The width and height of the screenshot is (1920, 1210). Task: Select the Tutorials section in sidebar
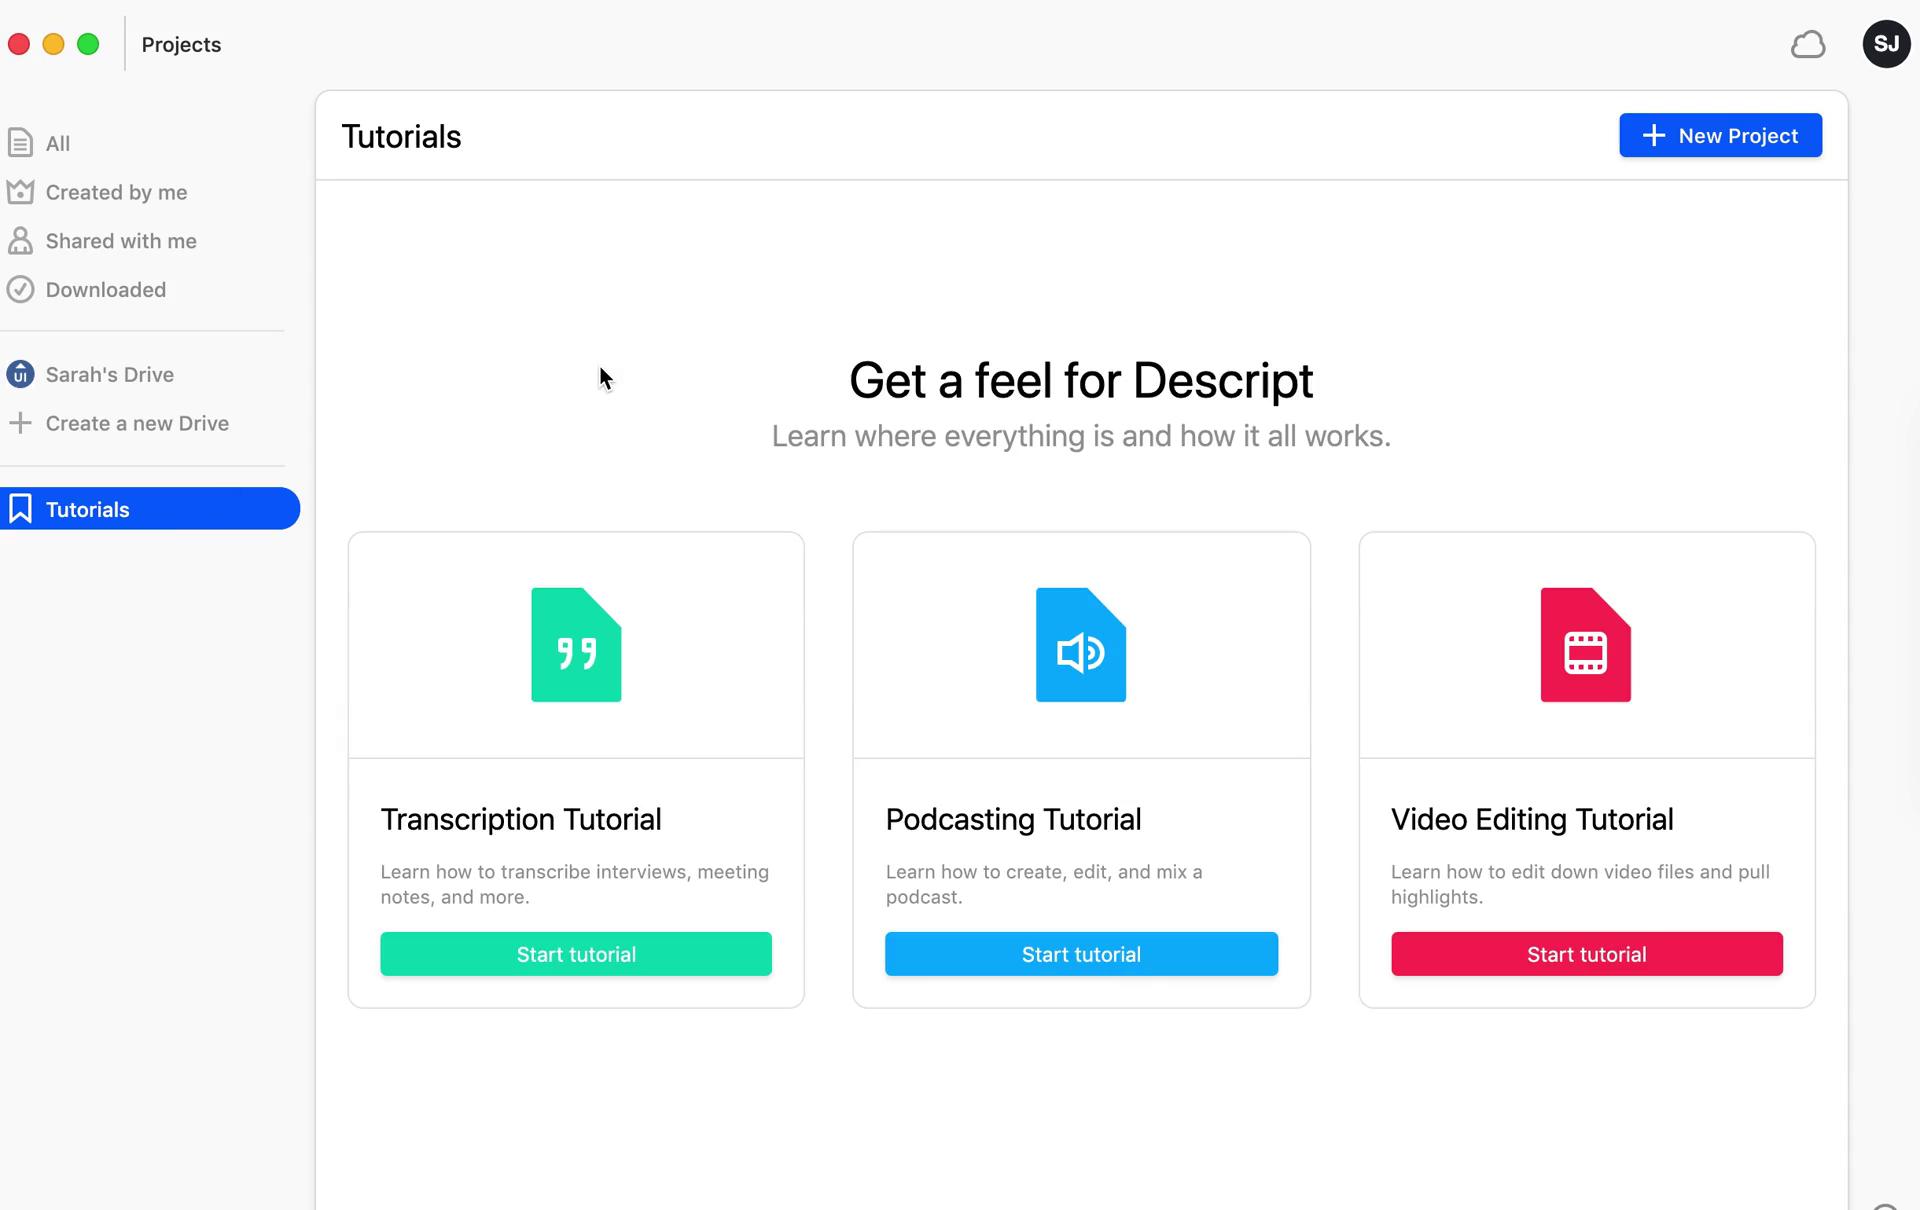[x=150, y=509]
